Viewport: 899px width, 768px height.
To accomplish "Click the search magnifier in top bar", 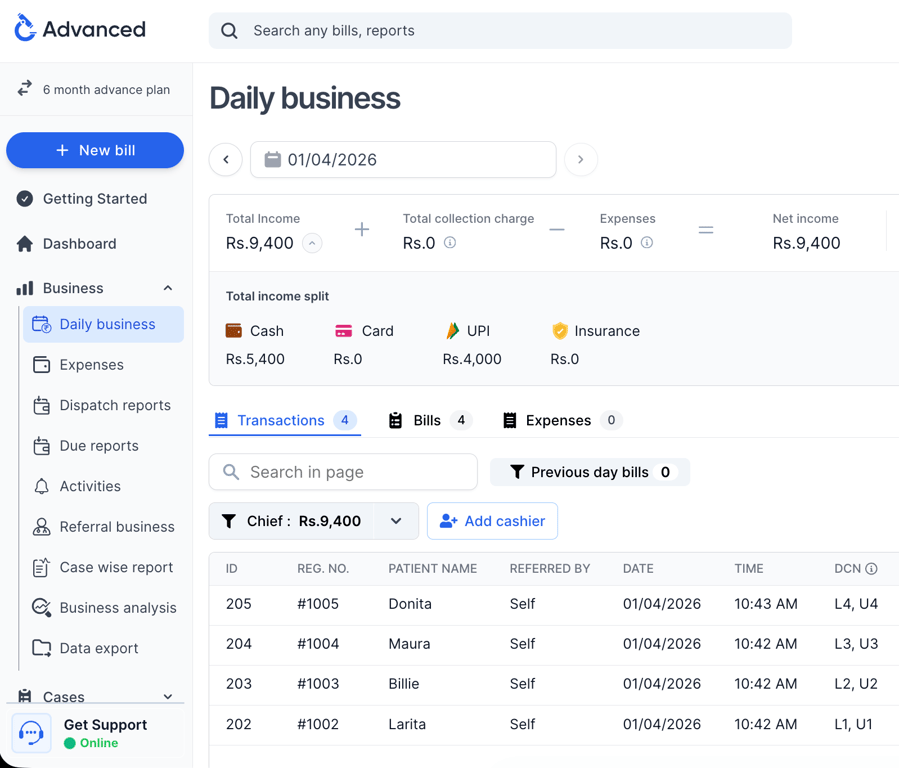I will click(x=228, y=31).
